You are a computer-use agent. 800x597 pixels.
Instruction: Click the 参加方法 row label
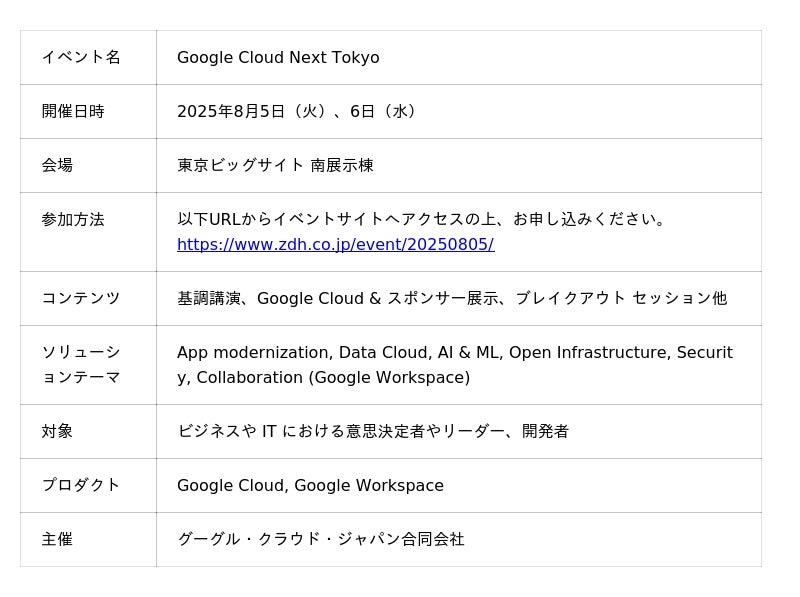(x=73, y=219)
